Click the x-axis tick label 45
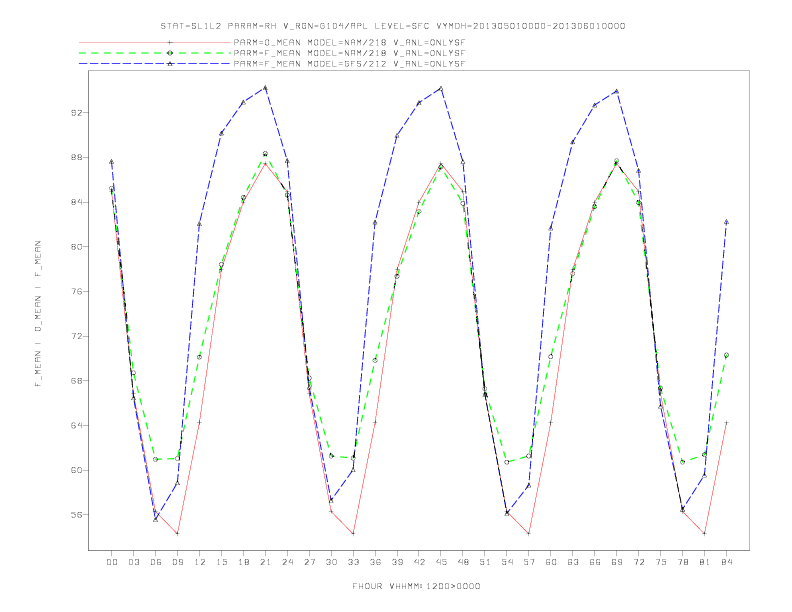 click(441, 562)
